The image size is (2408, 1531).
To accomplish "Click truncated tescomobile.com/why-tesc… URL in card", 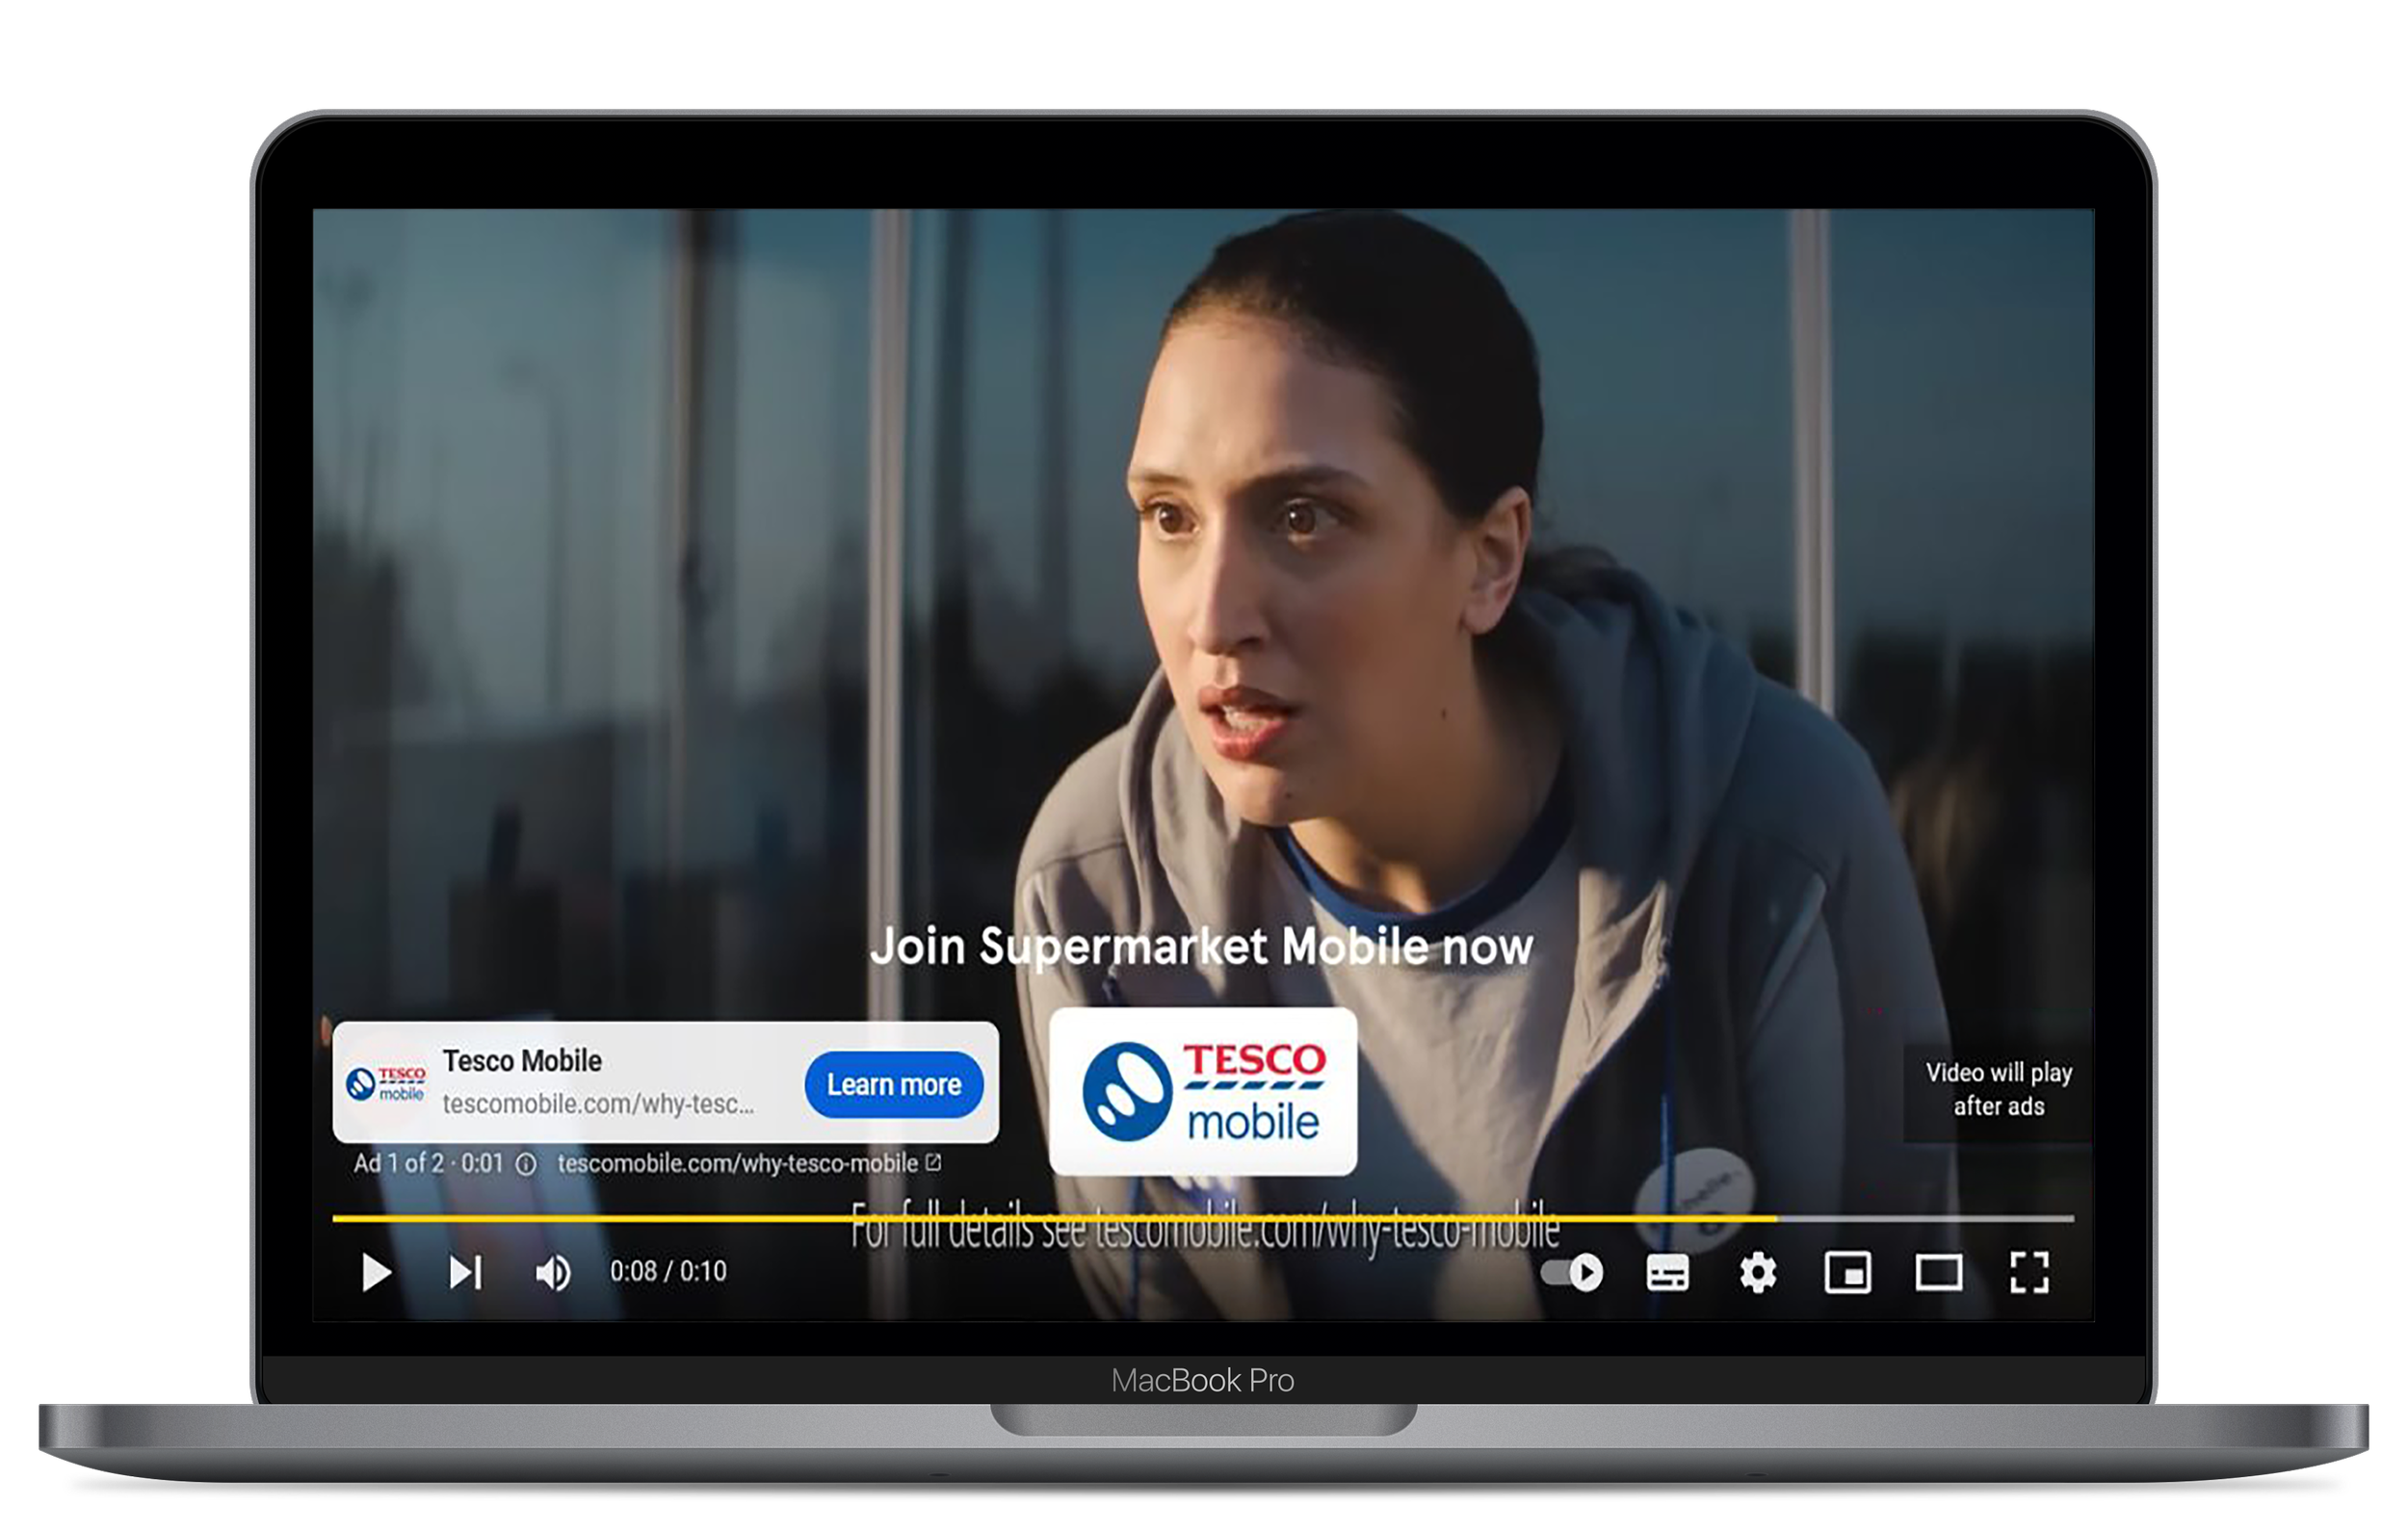I will [x=598, y=1104].
